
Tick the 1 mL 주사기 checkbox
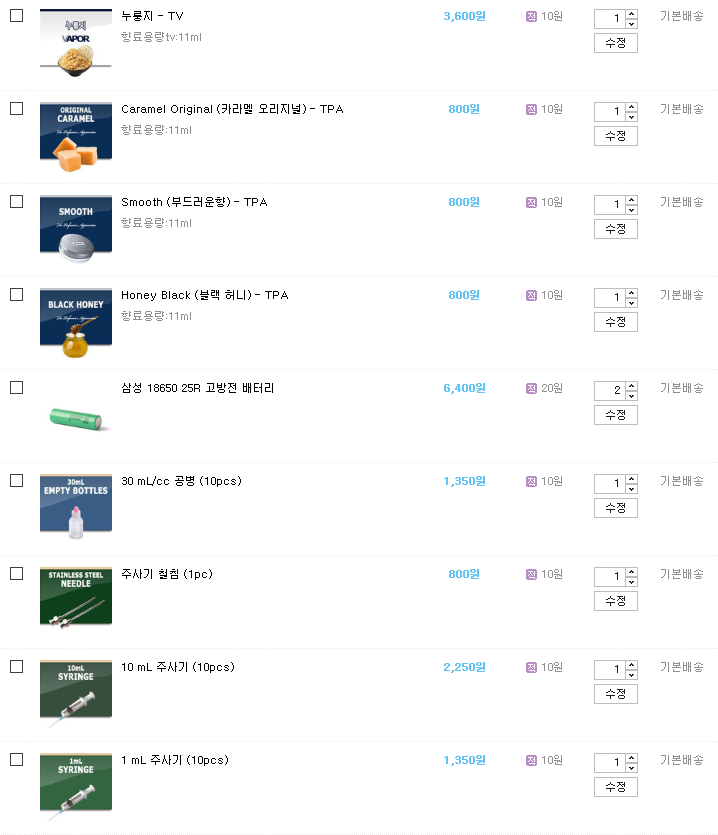16,760
